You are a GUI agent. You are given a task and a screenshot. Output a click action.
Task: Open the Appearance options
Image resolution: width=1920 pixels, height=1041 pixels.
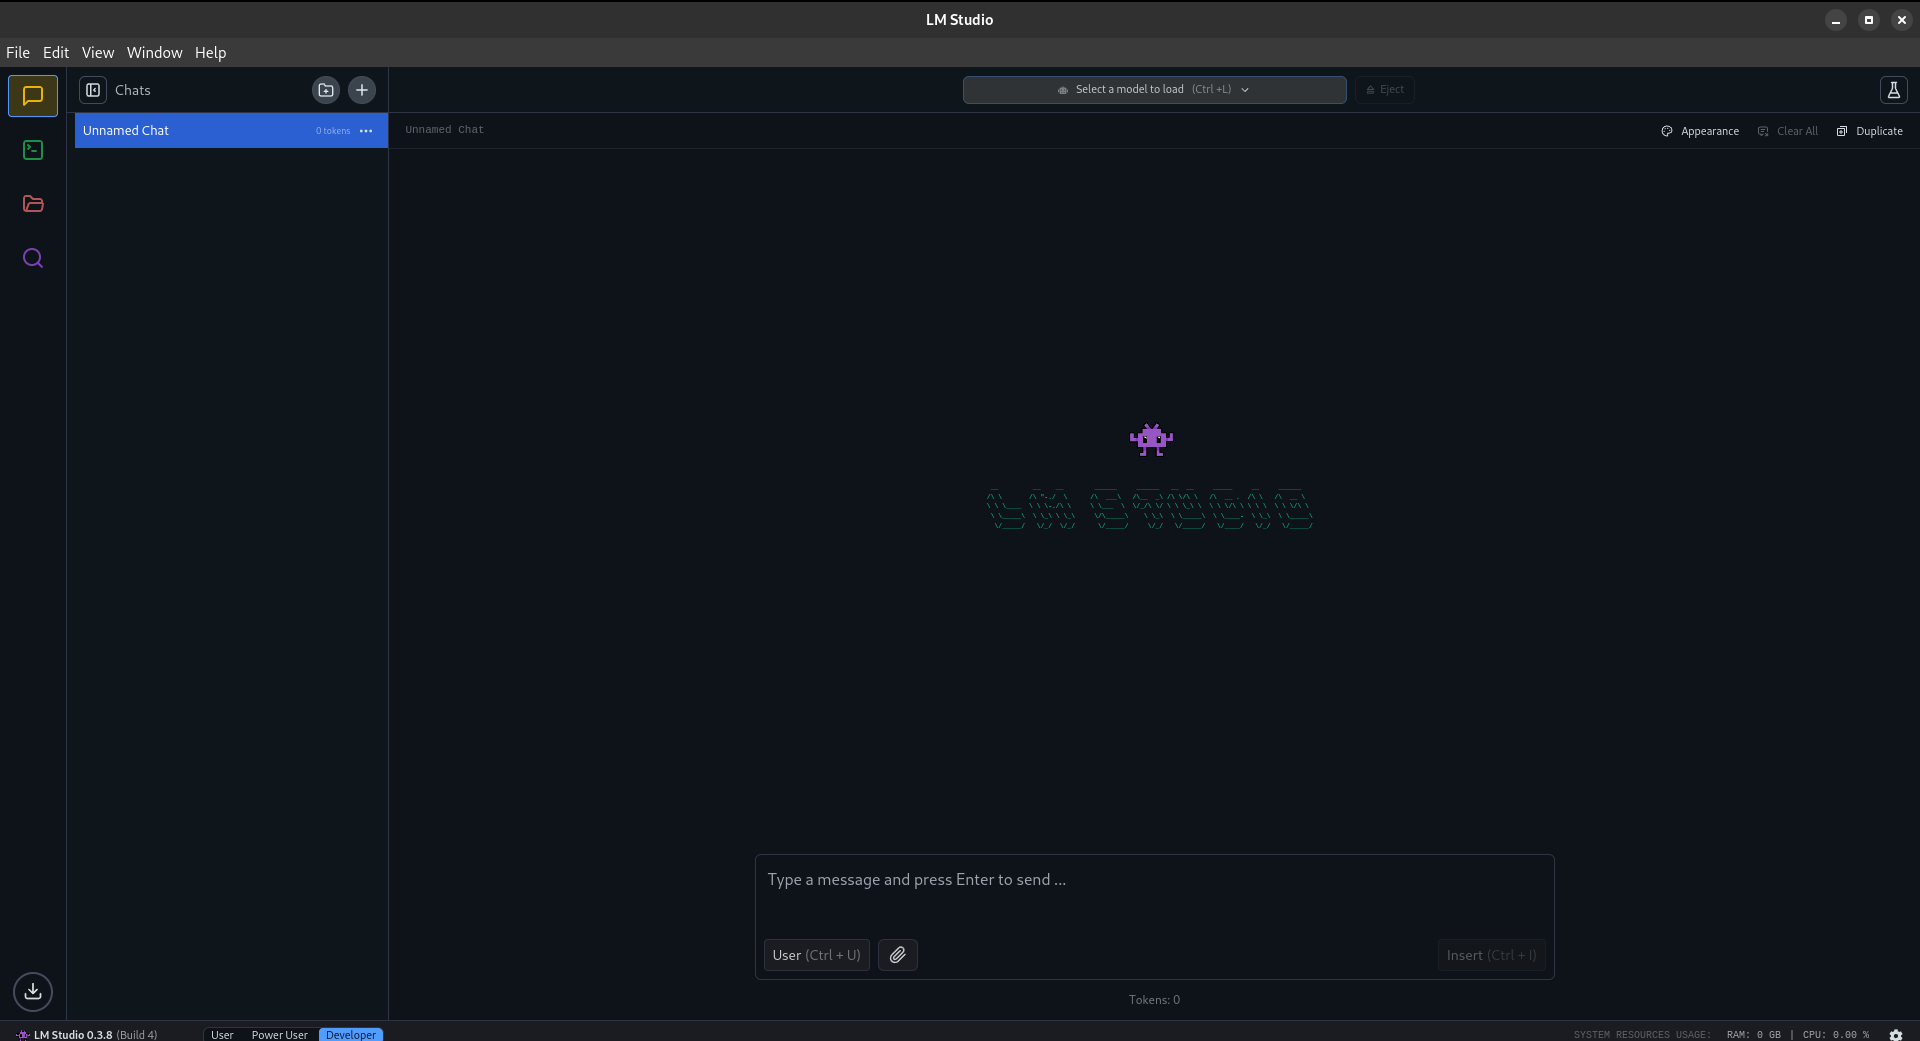click(1700, 131)
